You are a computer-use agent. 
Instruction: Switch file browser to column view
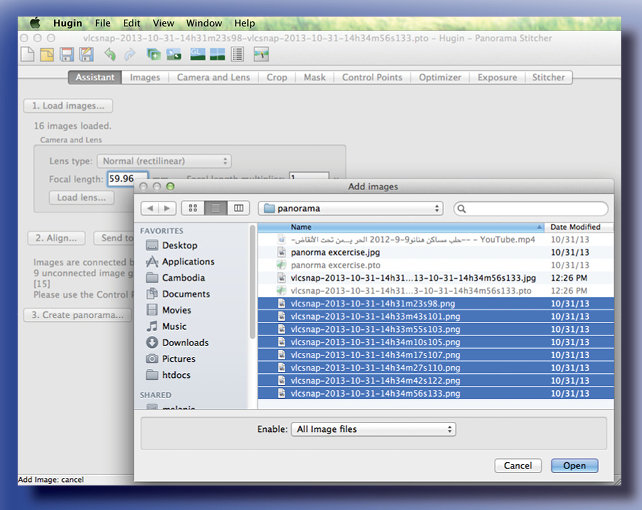(239, 208)
